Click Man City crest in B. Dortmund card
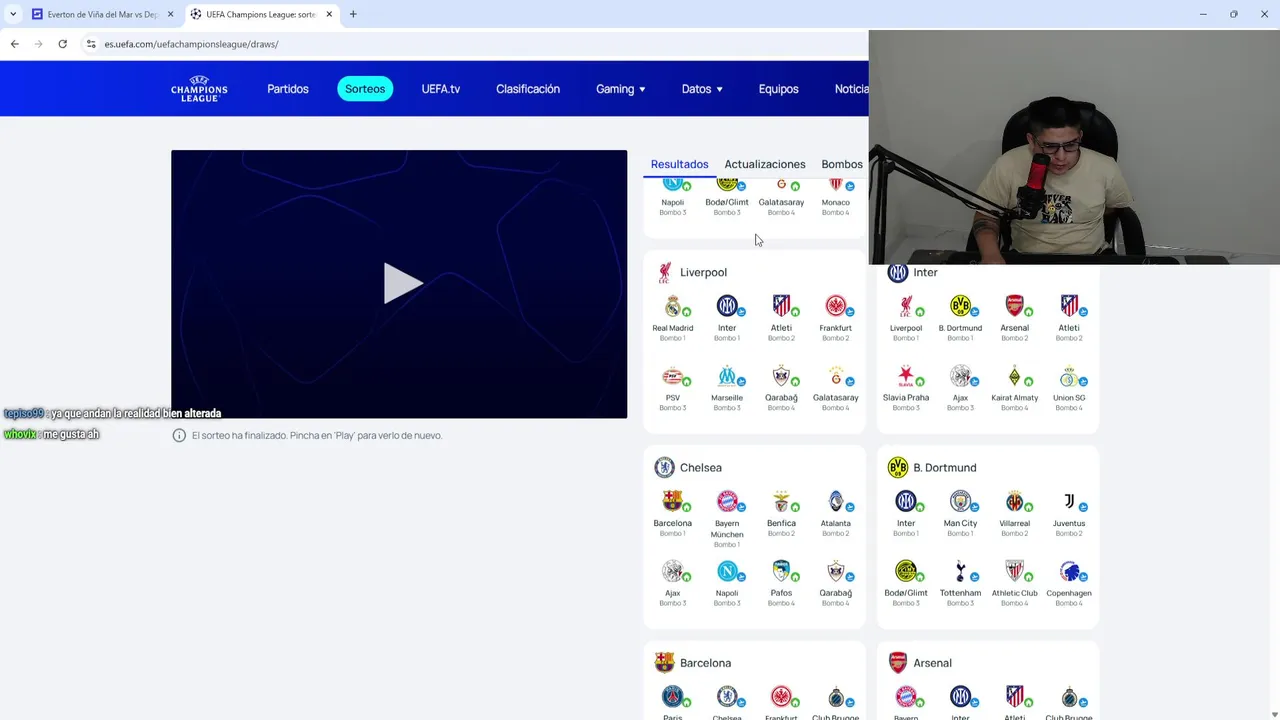 [x=960, y=501]
